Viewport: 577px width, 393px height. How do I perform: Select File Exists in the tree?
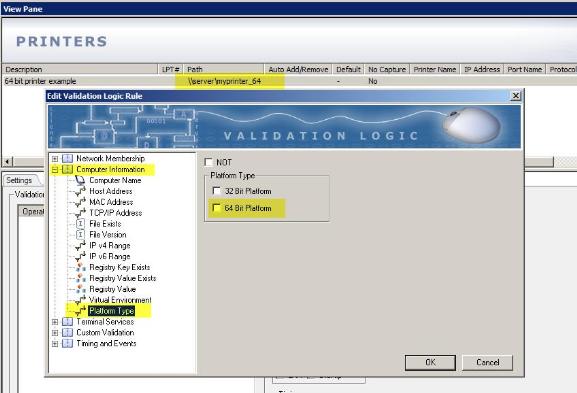point(105,224)
